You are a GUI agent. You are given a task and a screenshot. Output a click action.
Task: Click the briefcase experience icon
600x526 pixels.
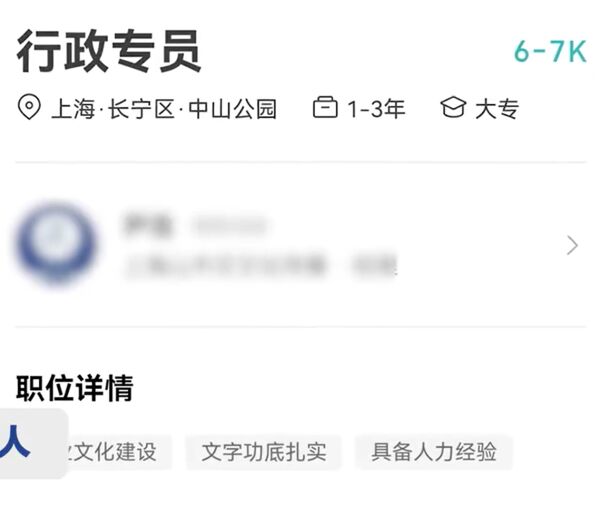click(x=325, y=107)
